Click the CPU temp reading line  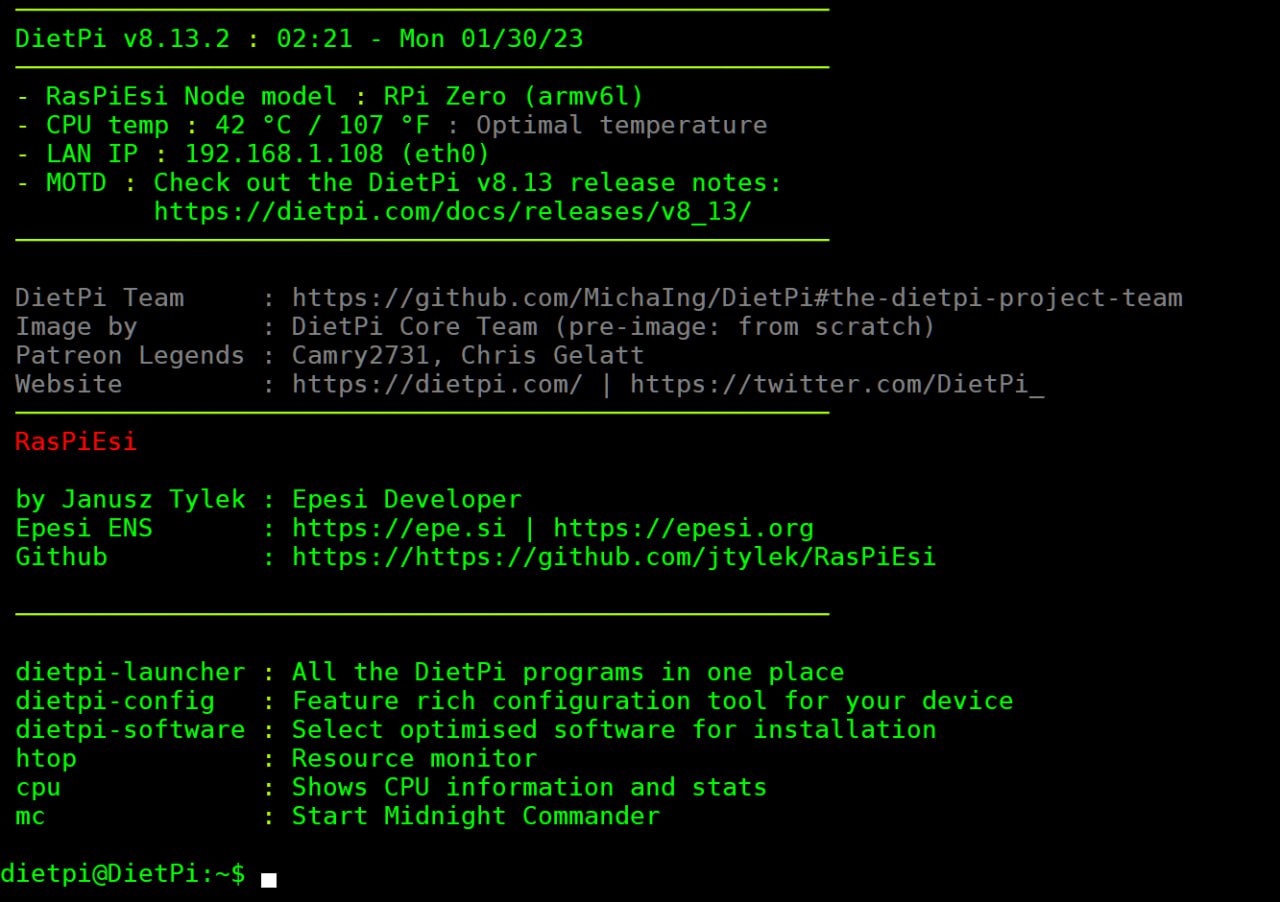tap(392, 126)
